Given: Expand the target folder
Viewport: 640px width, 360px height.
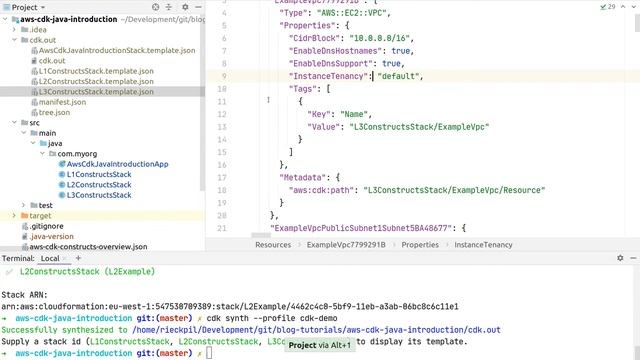Looking at the screenshot, I should tap(14, 216).
